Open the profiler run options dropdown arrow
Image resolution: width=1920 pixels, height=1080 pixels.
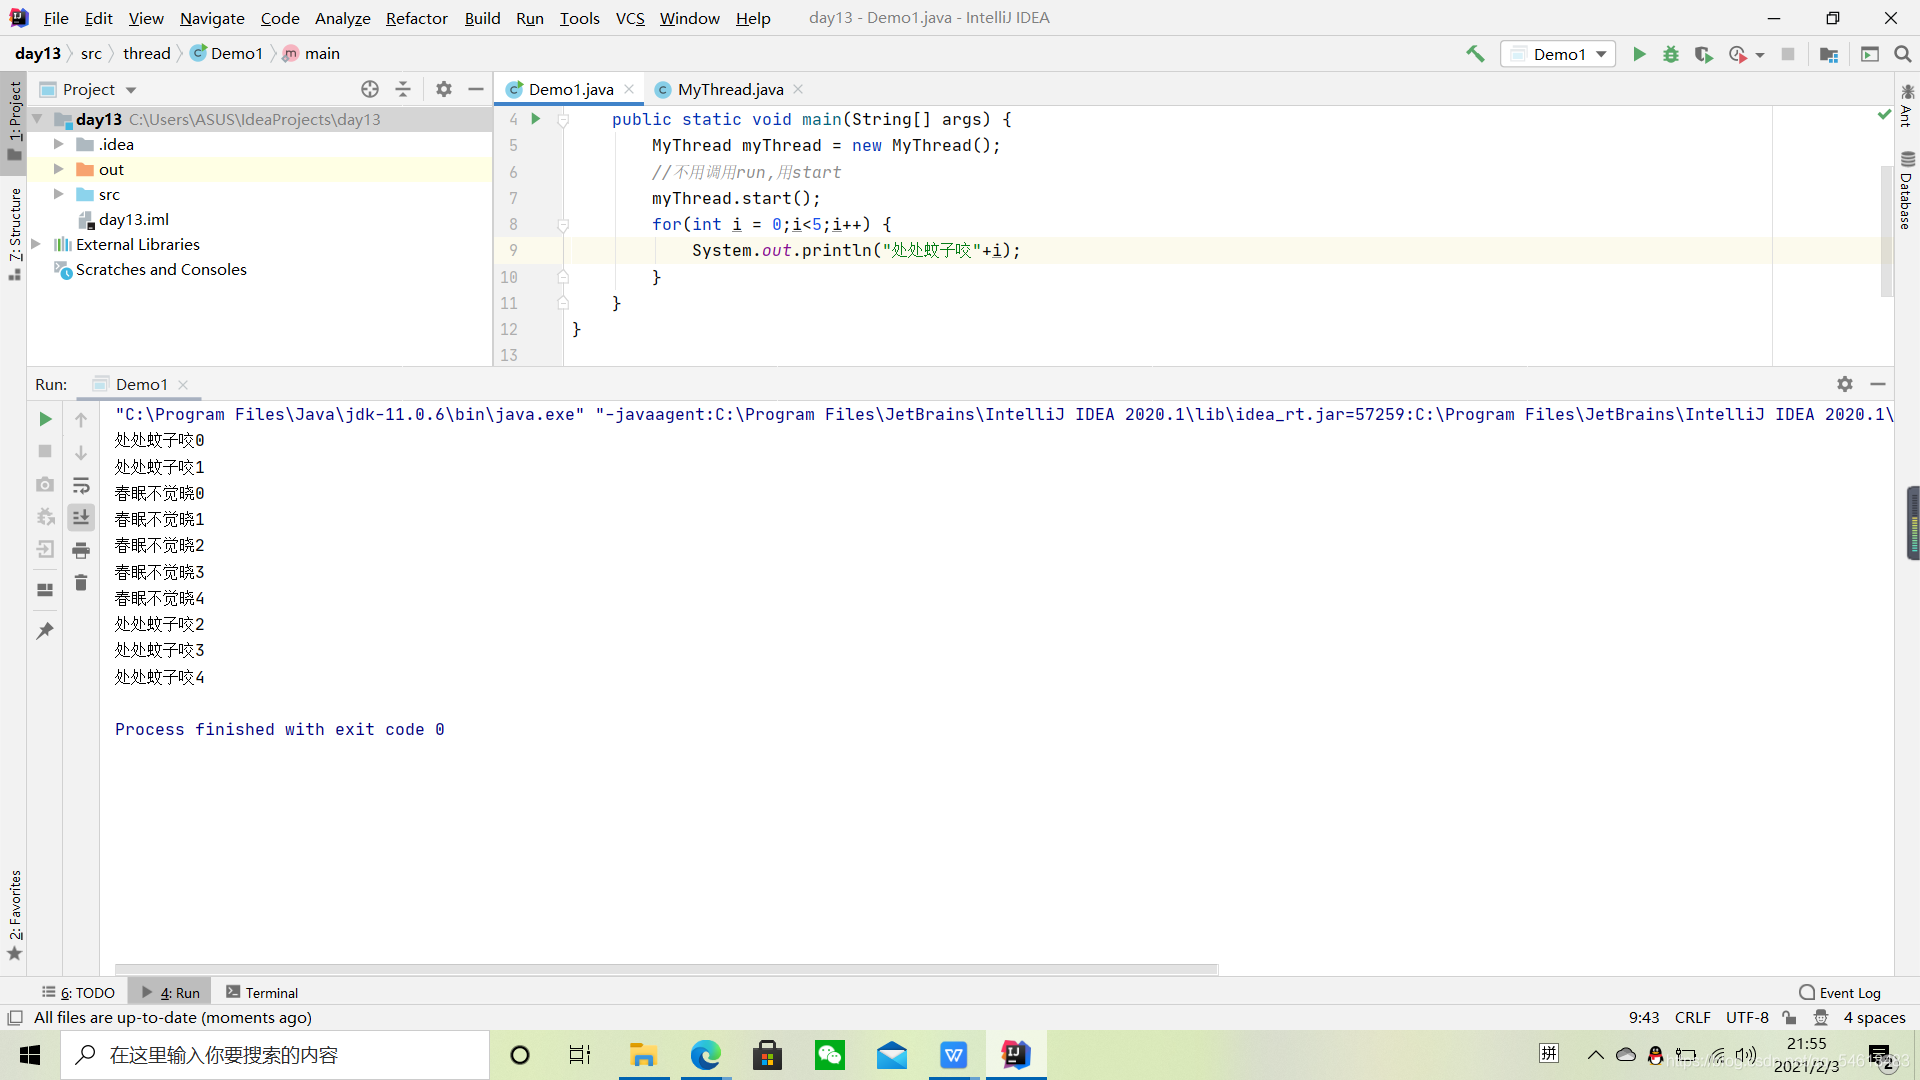(1760, 55)
